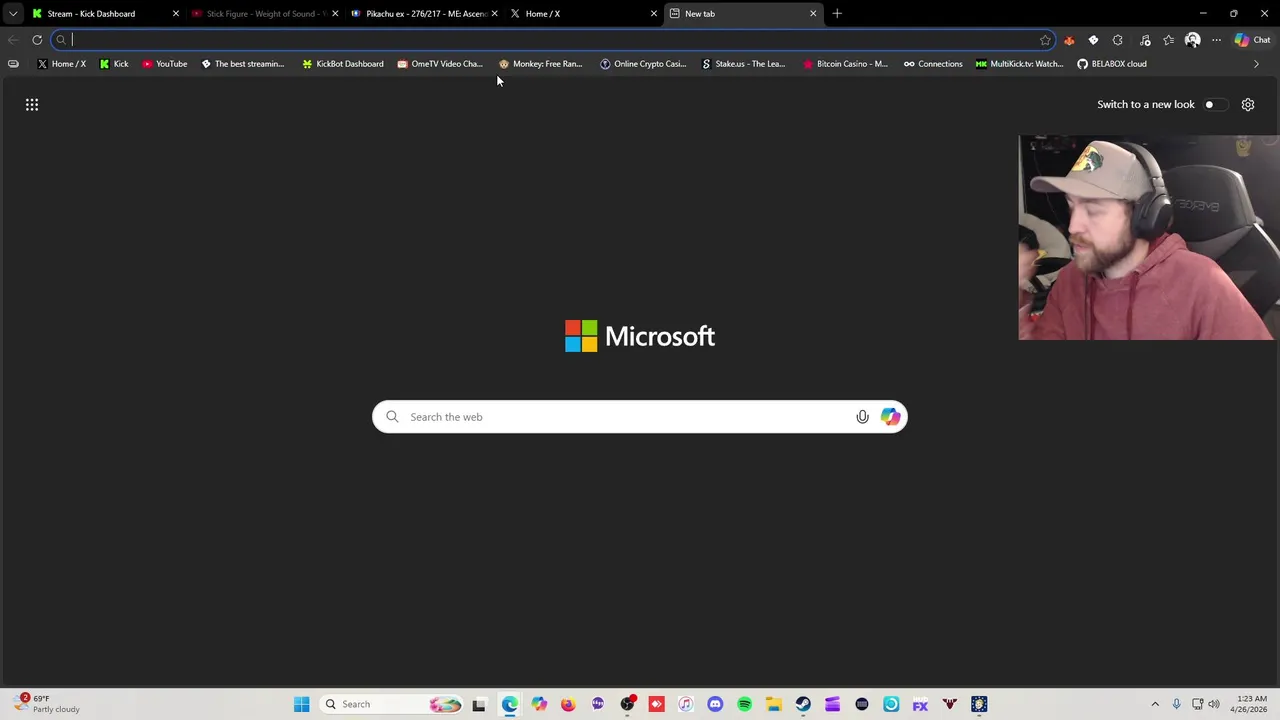1280x720 pixels.
Task: Add this page to favorites star
Action: (1045, 40)
